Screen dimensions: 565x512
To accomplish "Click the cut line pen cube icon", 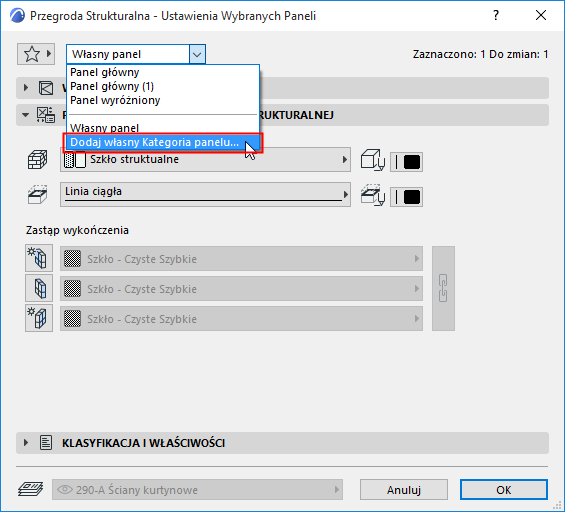I will coord(373,160).
